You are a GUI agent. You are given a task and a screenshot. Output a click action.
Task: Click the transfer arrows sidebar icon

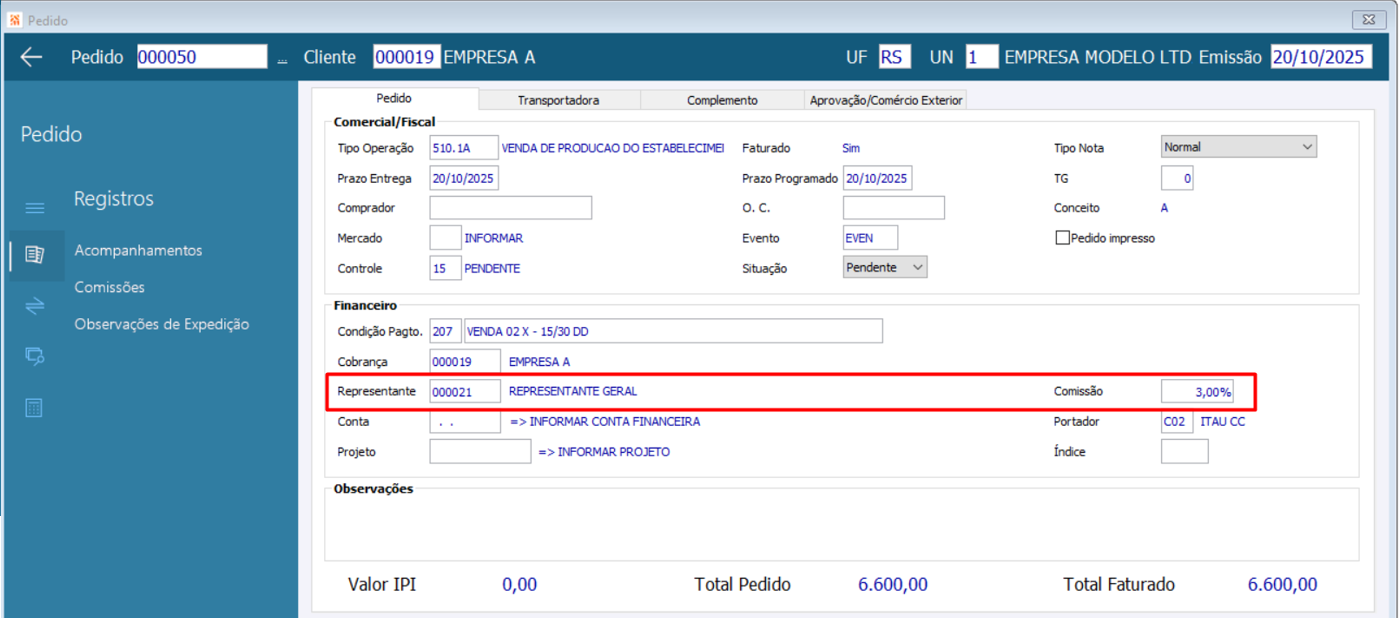35,305
